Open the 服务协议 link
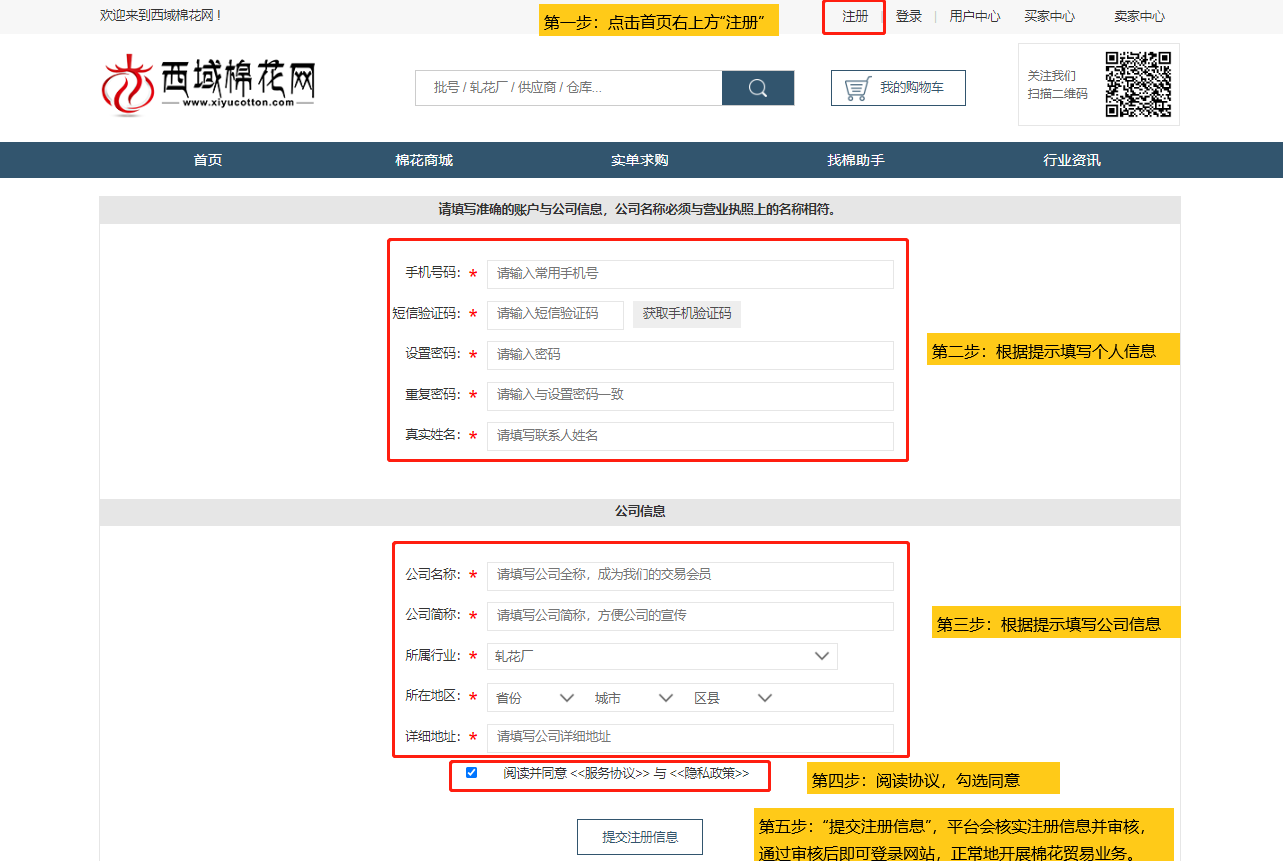Viewport: 1283px width, 861px height. pos(610,773)
